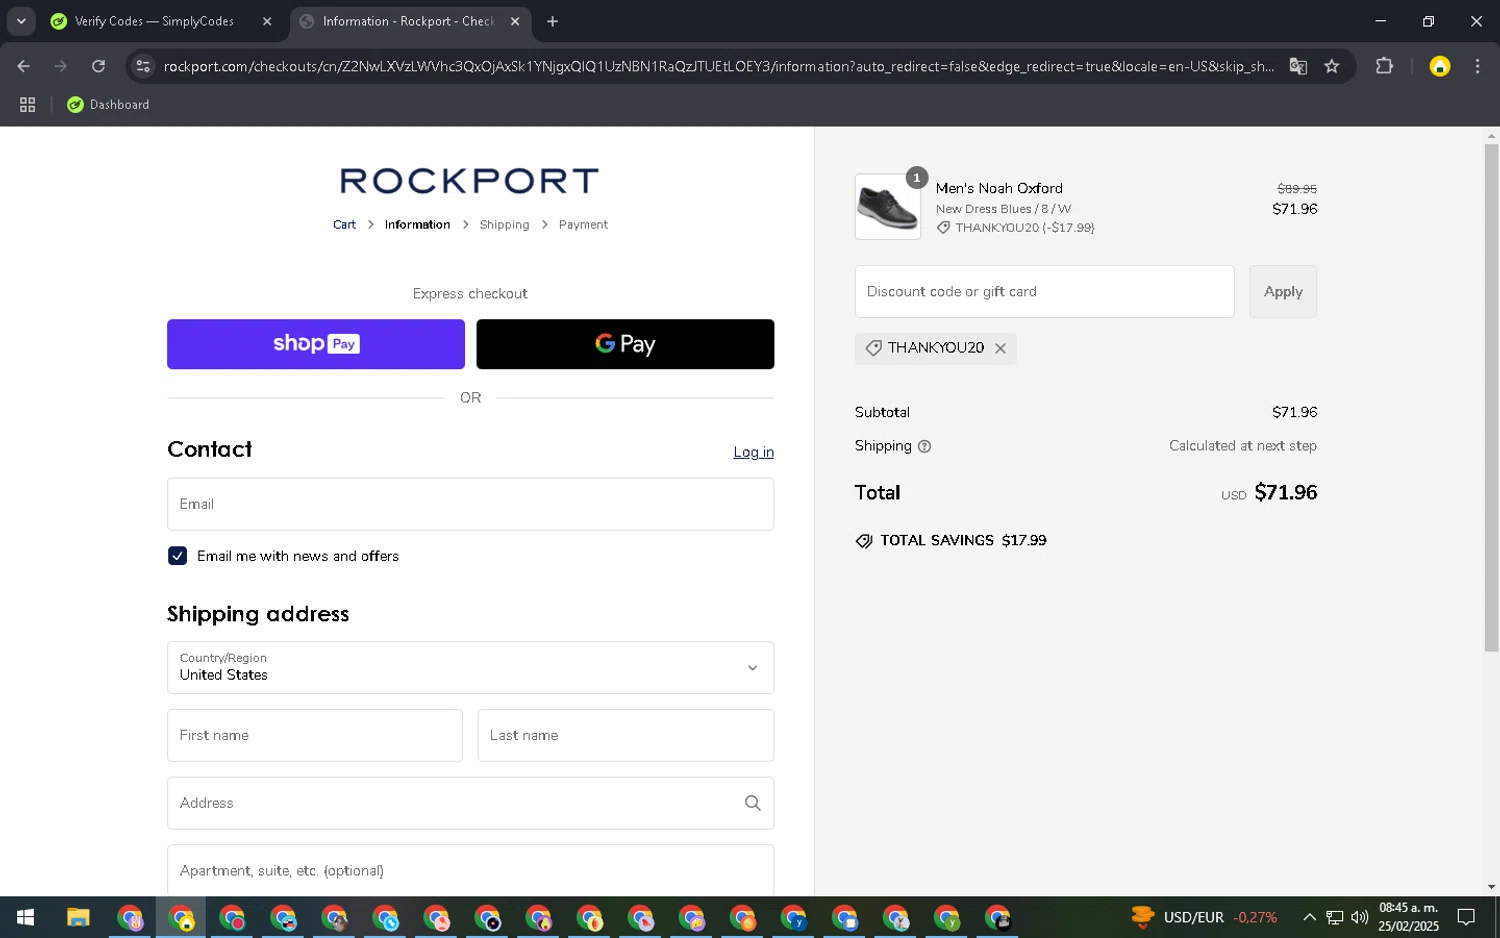Click the TOTAL SAVINGS tag icon

[864, 541]
